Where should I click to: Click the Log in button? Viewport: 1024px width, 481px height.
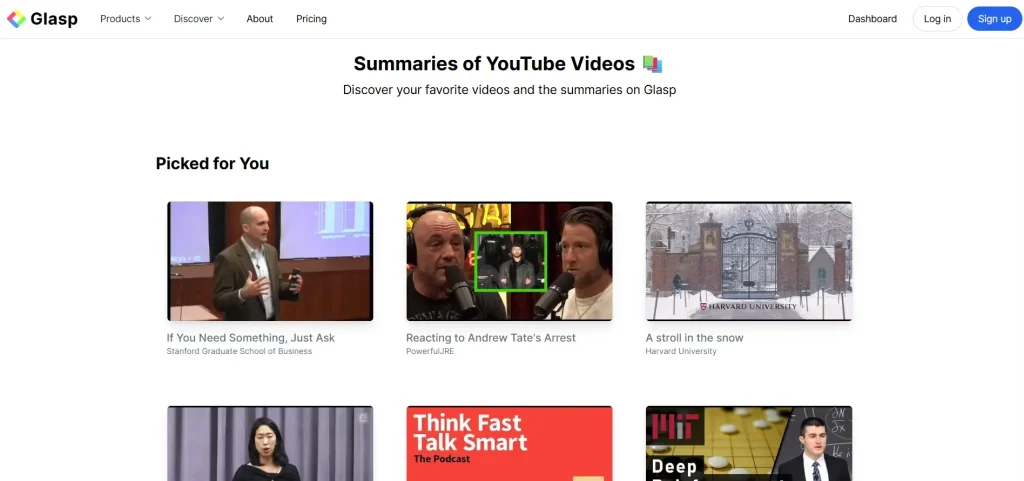tap(937, 19)
